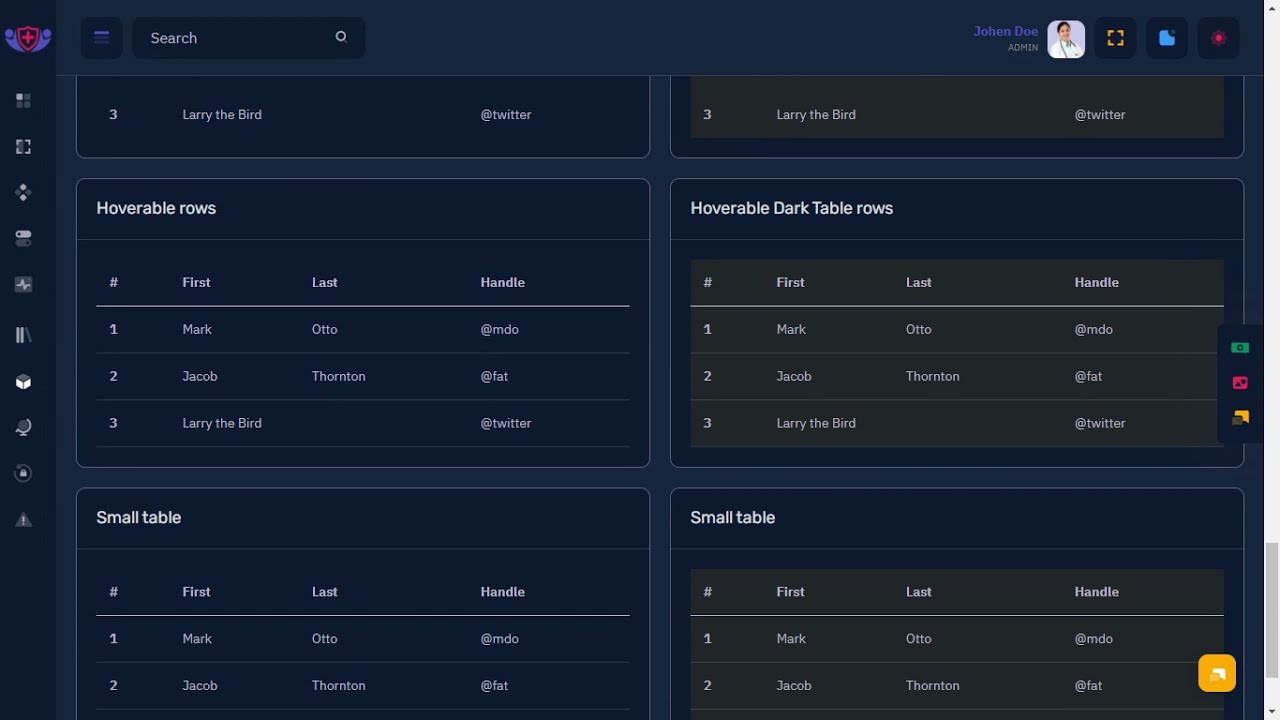Click the shield logo in the sidebar
Screen dimensions: 1280x720
(x=28, y=38)
